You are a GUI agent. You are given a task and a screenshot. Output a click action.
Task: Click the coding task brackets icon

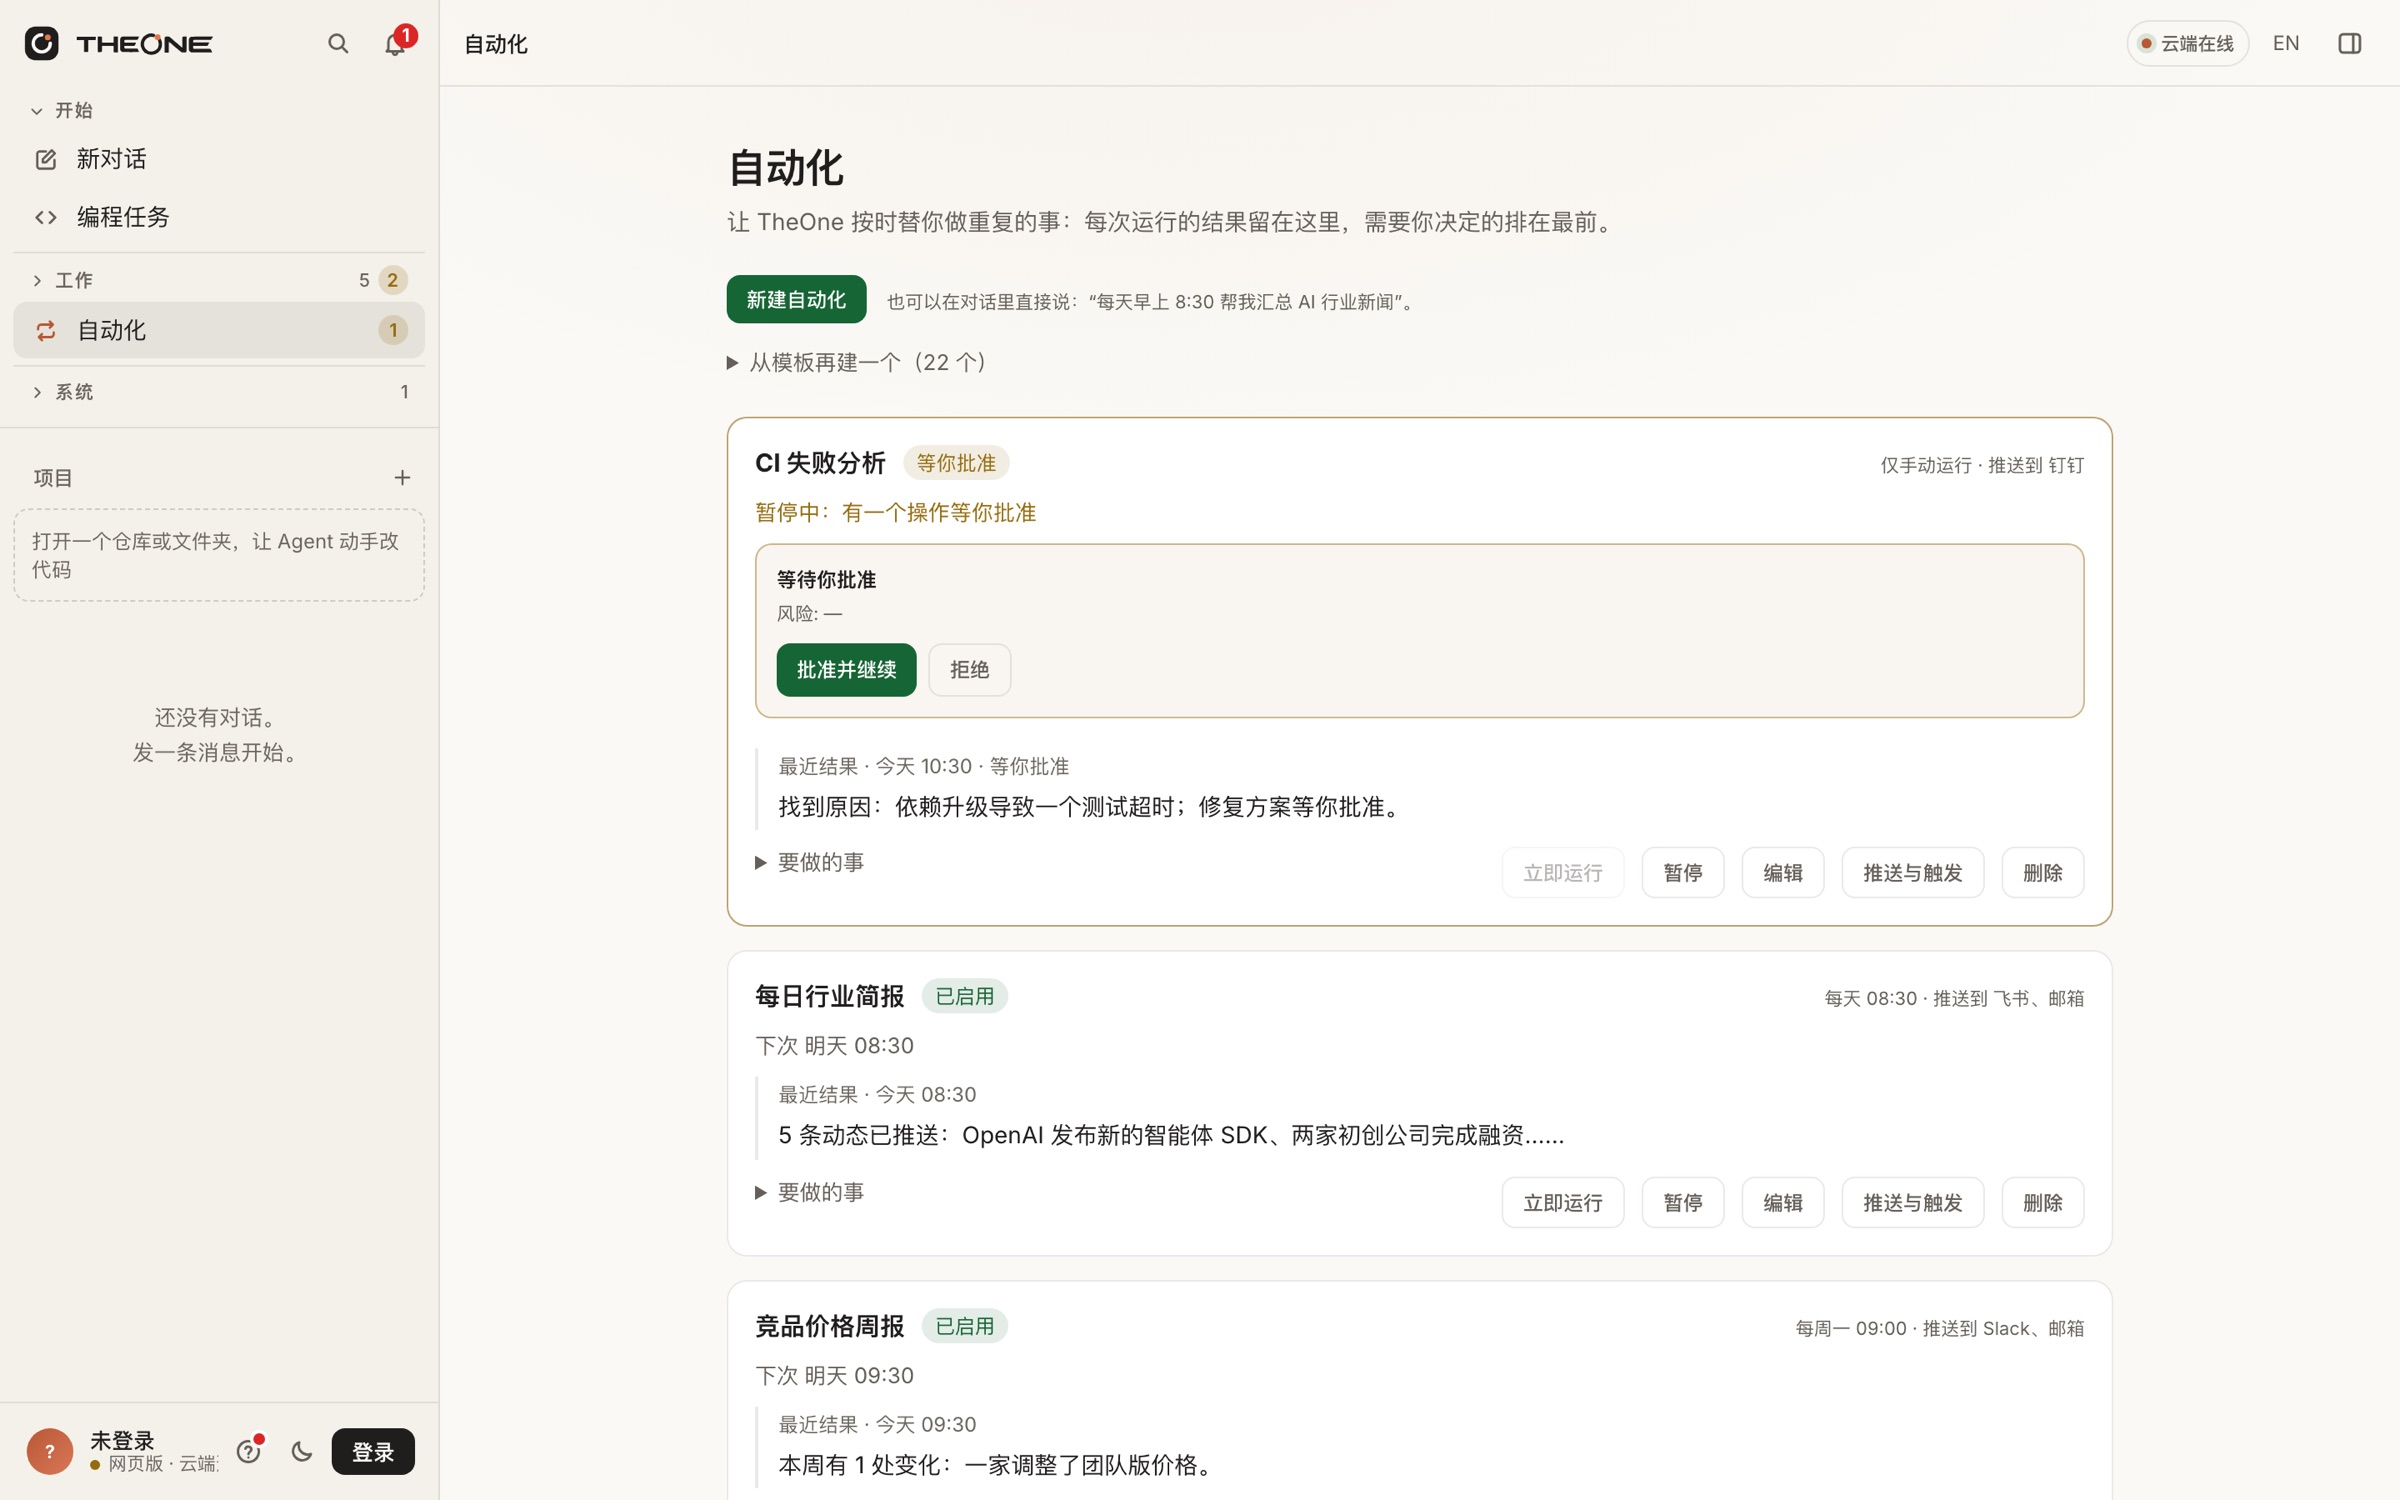coord(46,217)
